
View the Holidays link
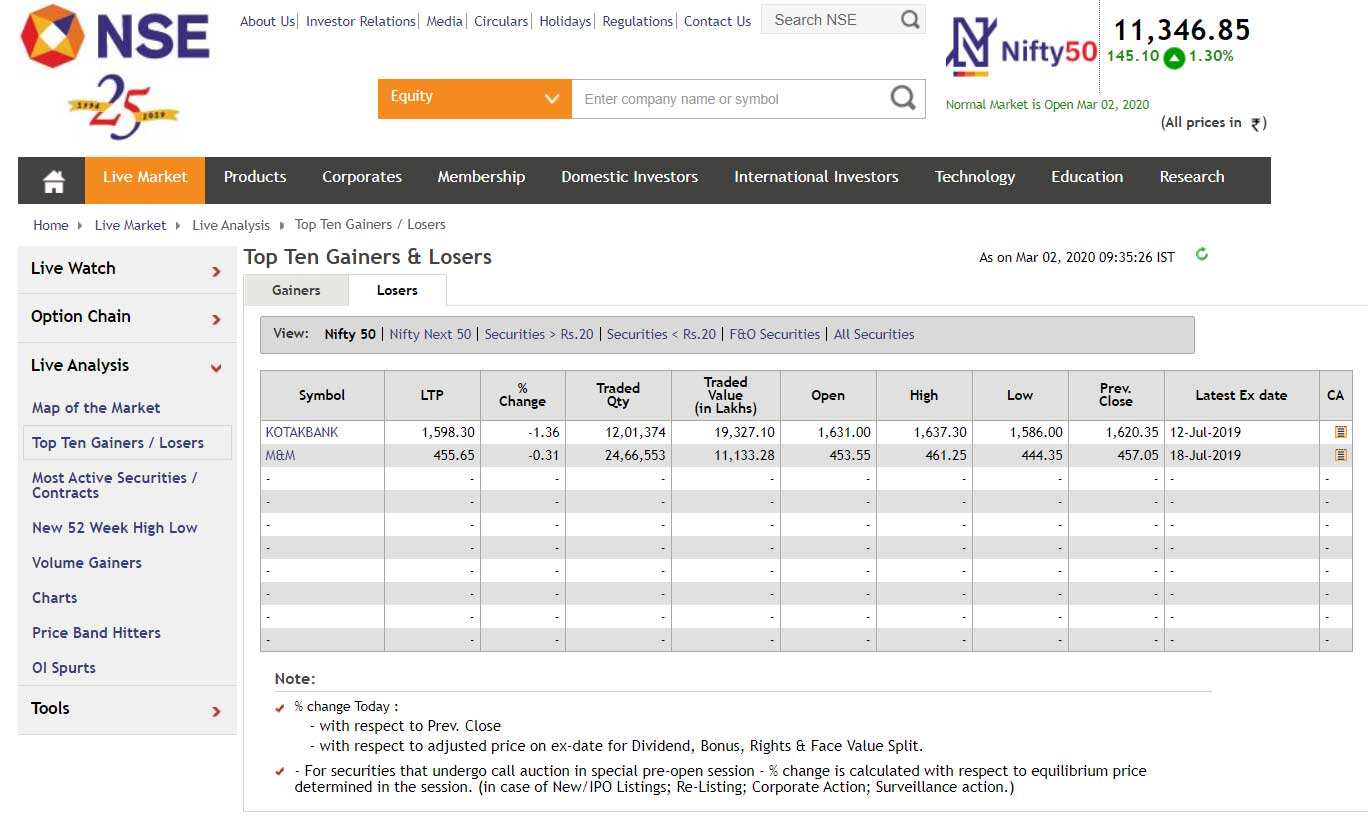coord(565,21)
